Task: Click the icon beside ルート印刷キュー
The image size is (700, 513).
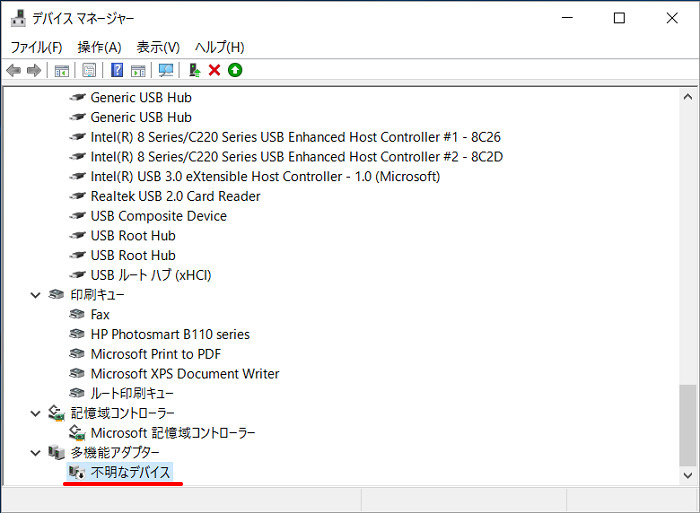Action: point(77,393)
